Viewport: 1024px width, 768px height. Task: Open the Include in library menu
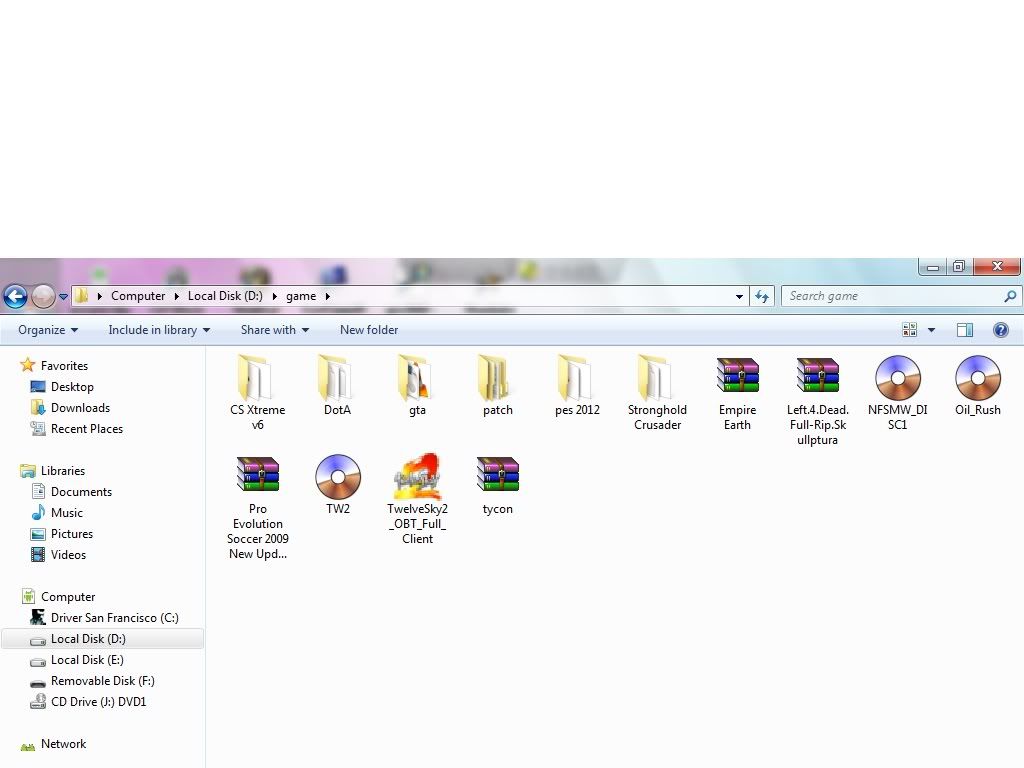(159, 330)
